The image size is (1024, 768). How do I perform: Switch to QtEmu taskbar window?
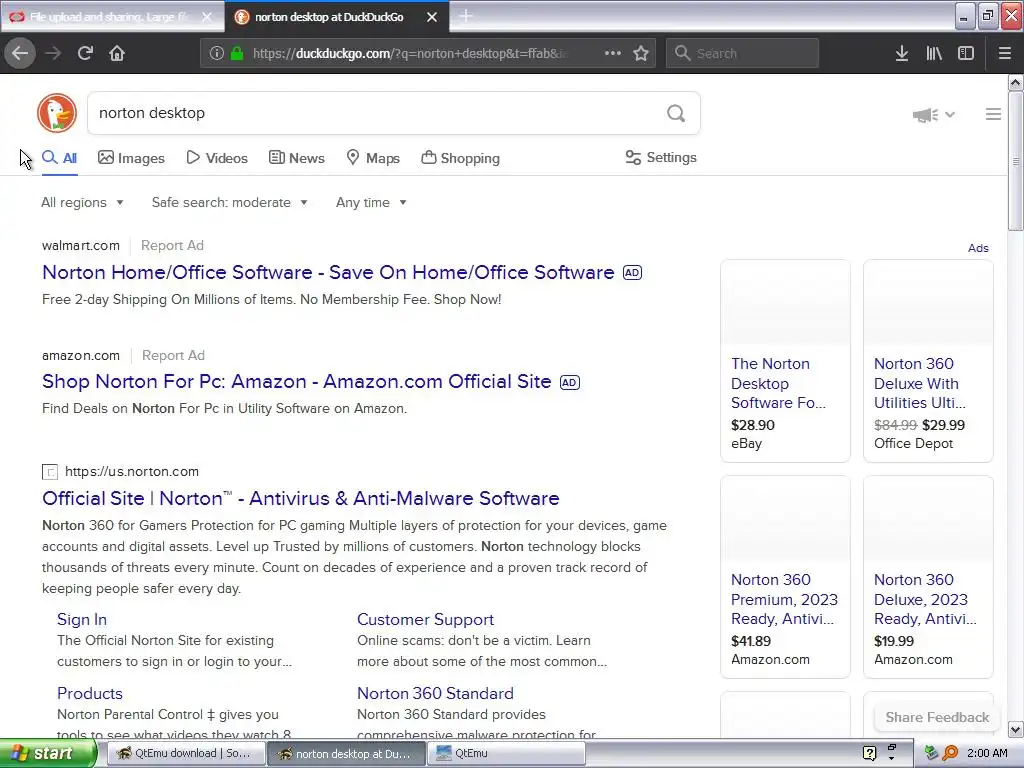point(506,753)
